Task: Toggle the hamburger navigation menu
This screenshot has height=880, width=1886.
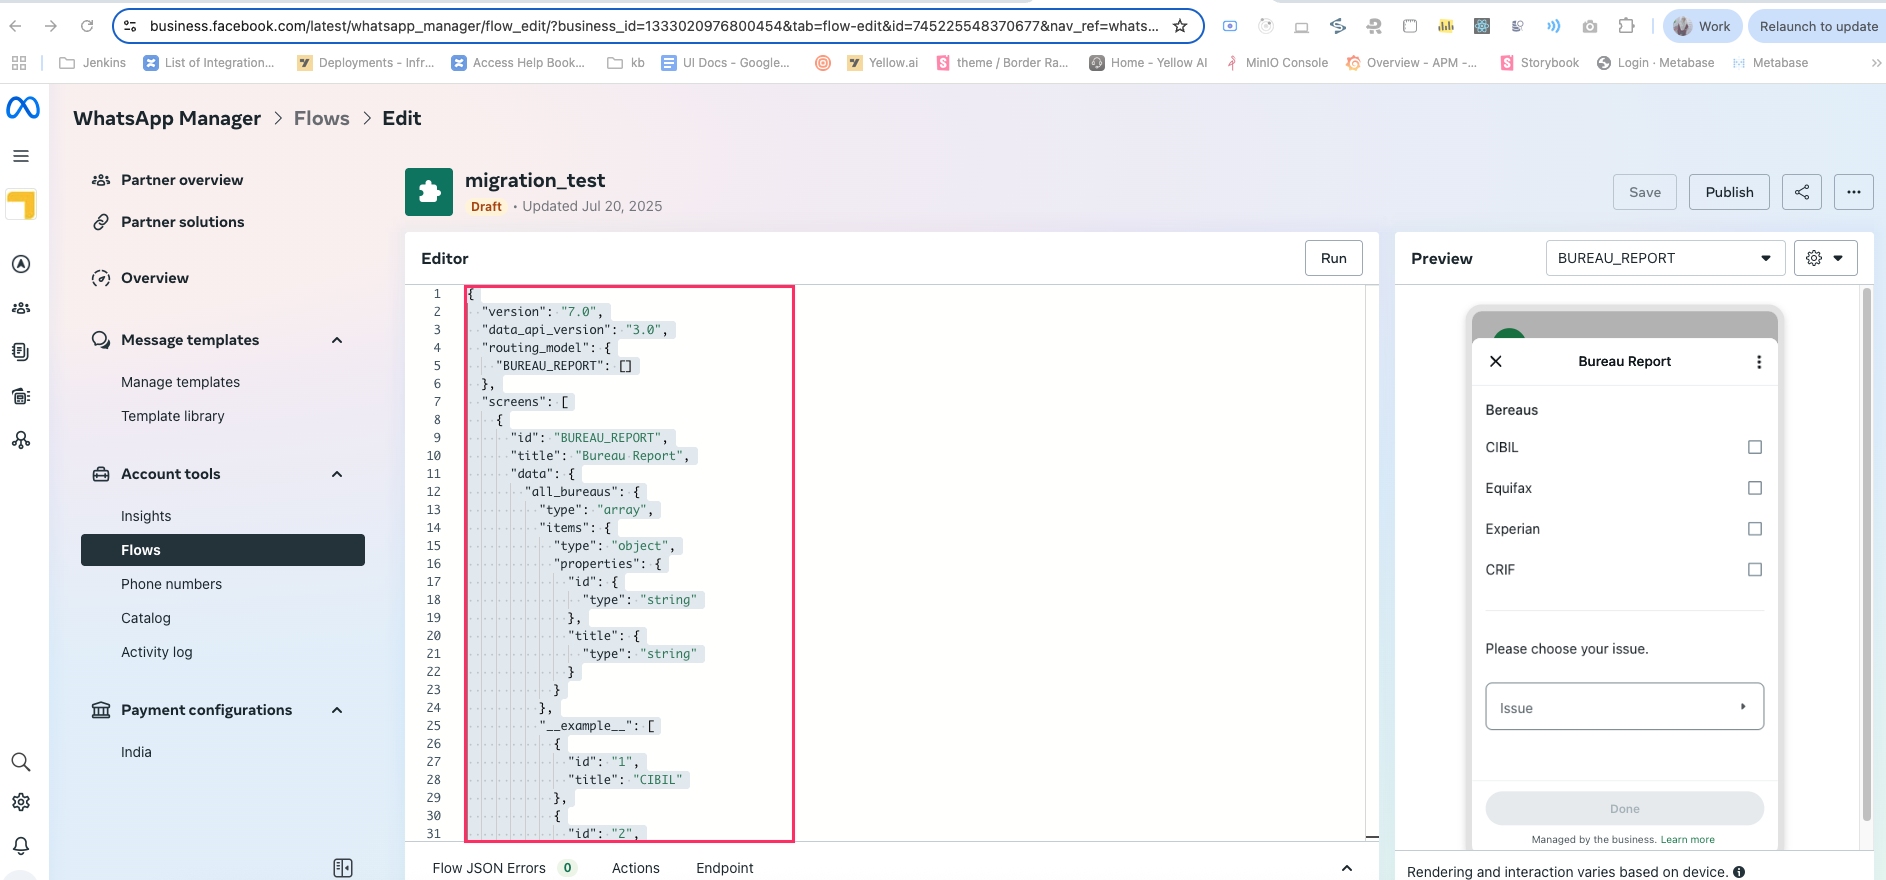Action: point(21,156)
